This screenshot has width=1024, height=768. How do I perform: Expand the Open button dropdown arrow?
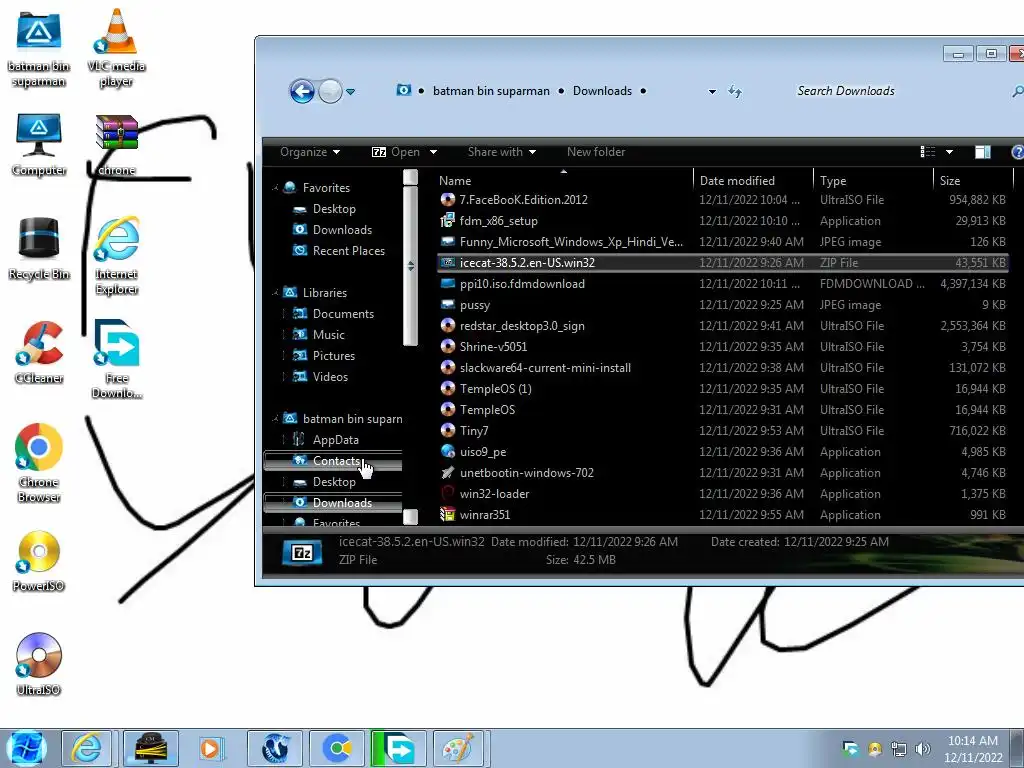point(433,152)
